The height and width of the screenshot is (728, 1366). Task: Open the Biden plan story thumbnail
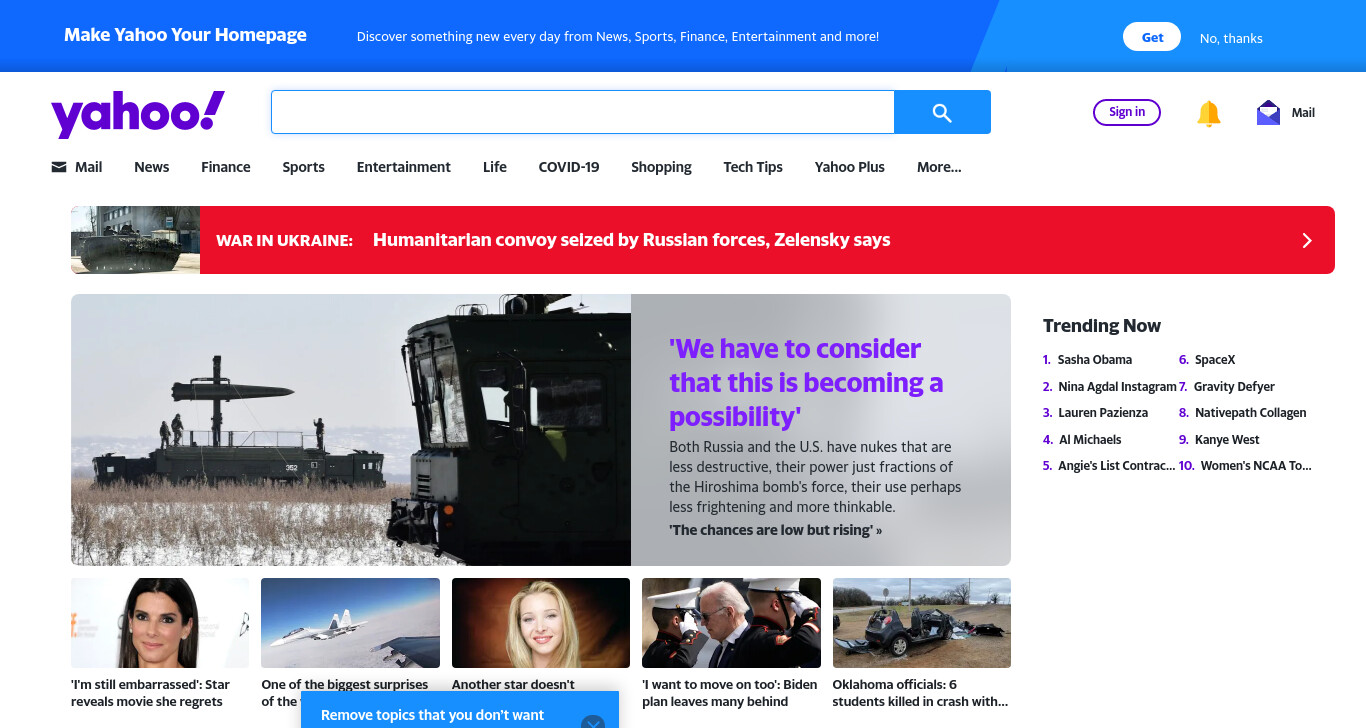tap(731, 623)
